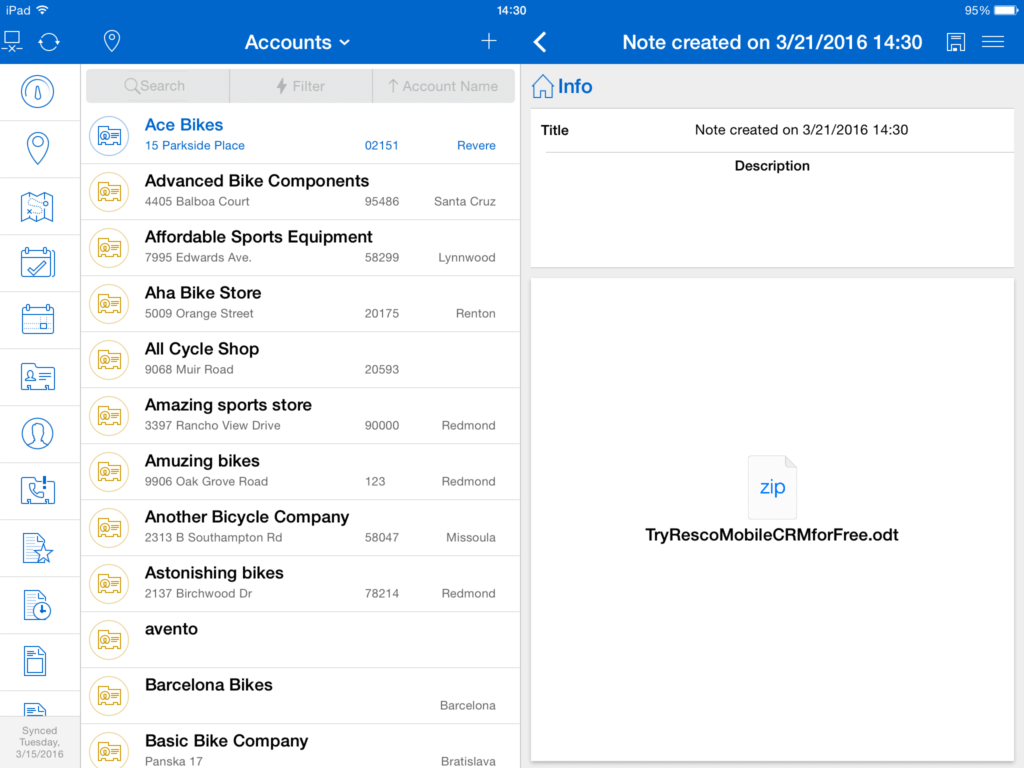1024x768 pixels.
Task: Open the Phone Calls icon in the sidebar
Action: tap(39, 490)
